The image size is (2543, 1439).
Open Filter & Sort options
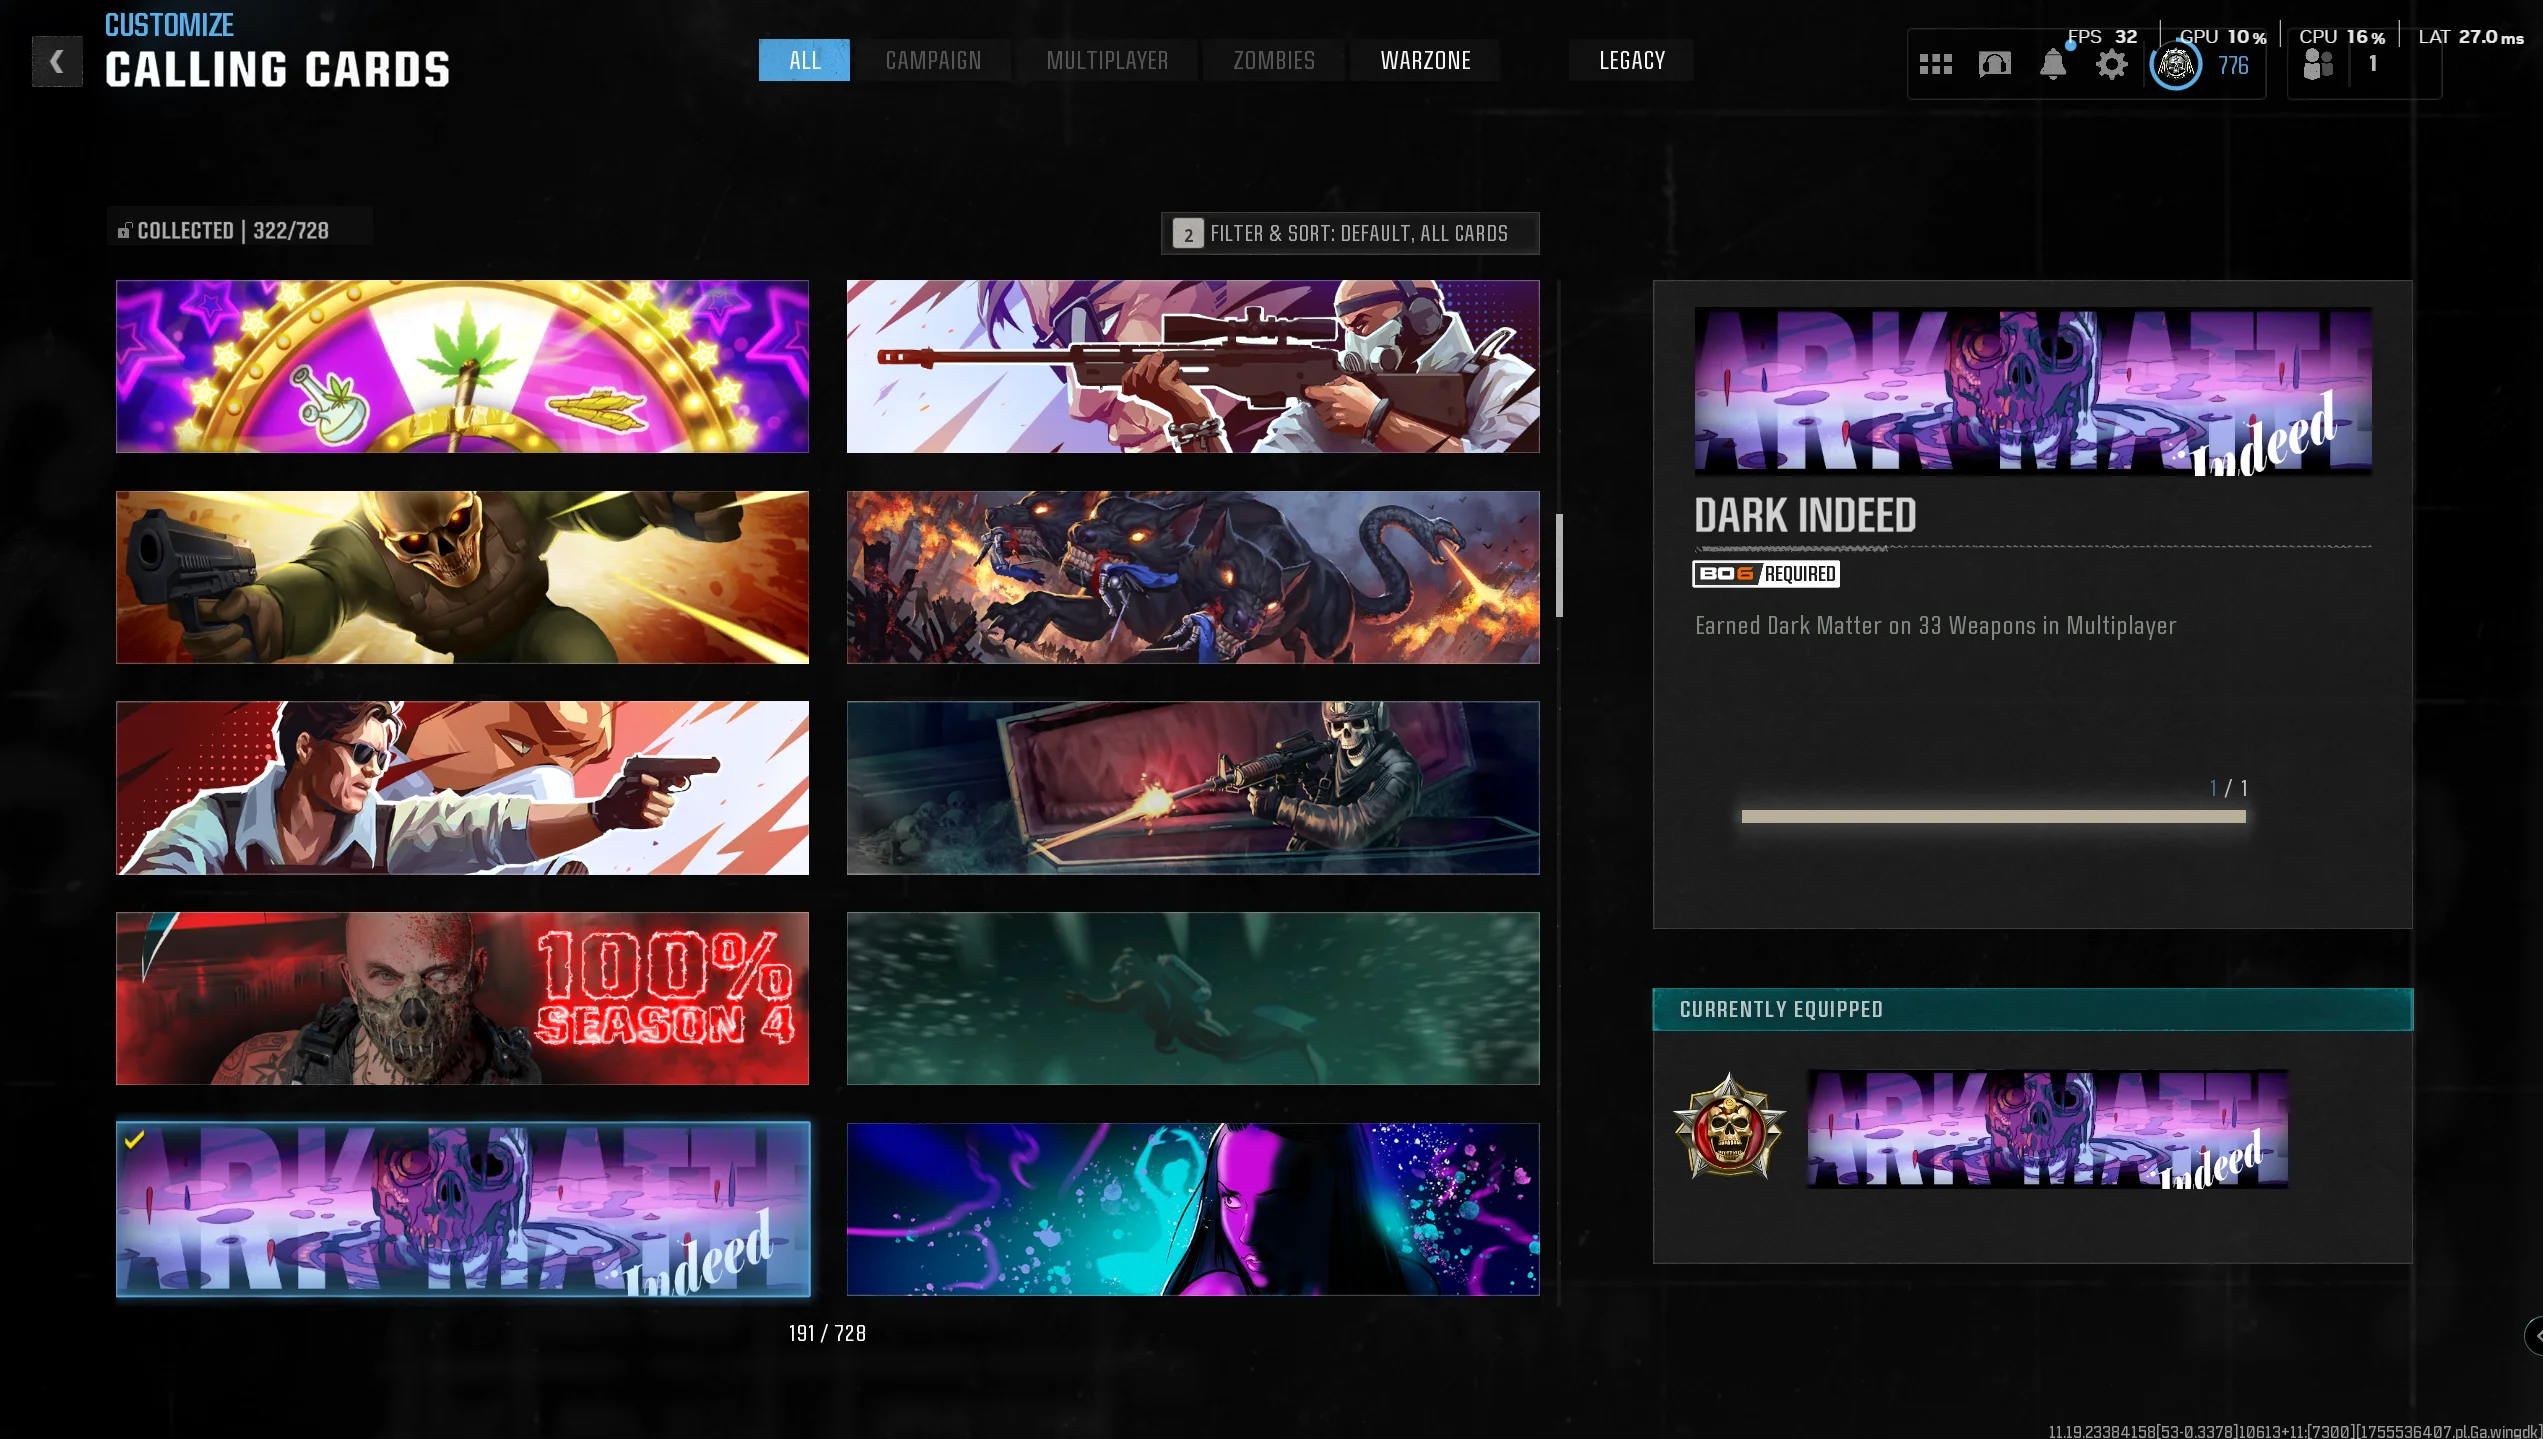coord(1349,233)
